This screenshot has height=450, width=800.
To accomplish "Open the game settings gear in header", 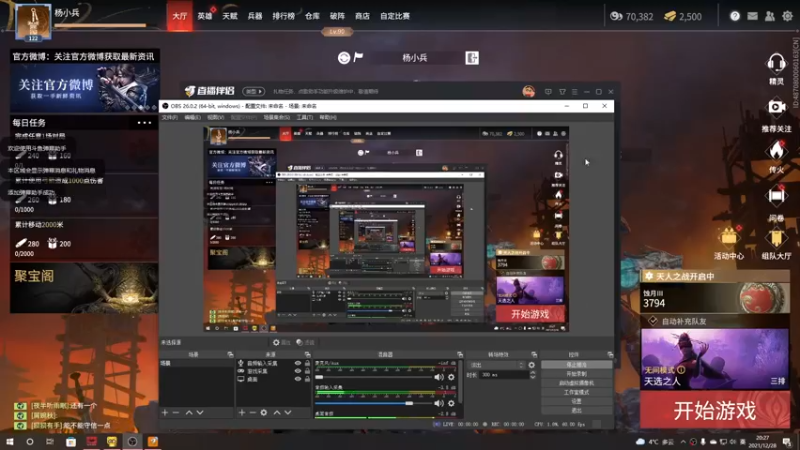I will [787, 16].
